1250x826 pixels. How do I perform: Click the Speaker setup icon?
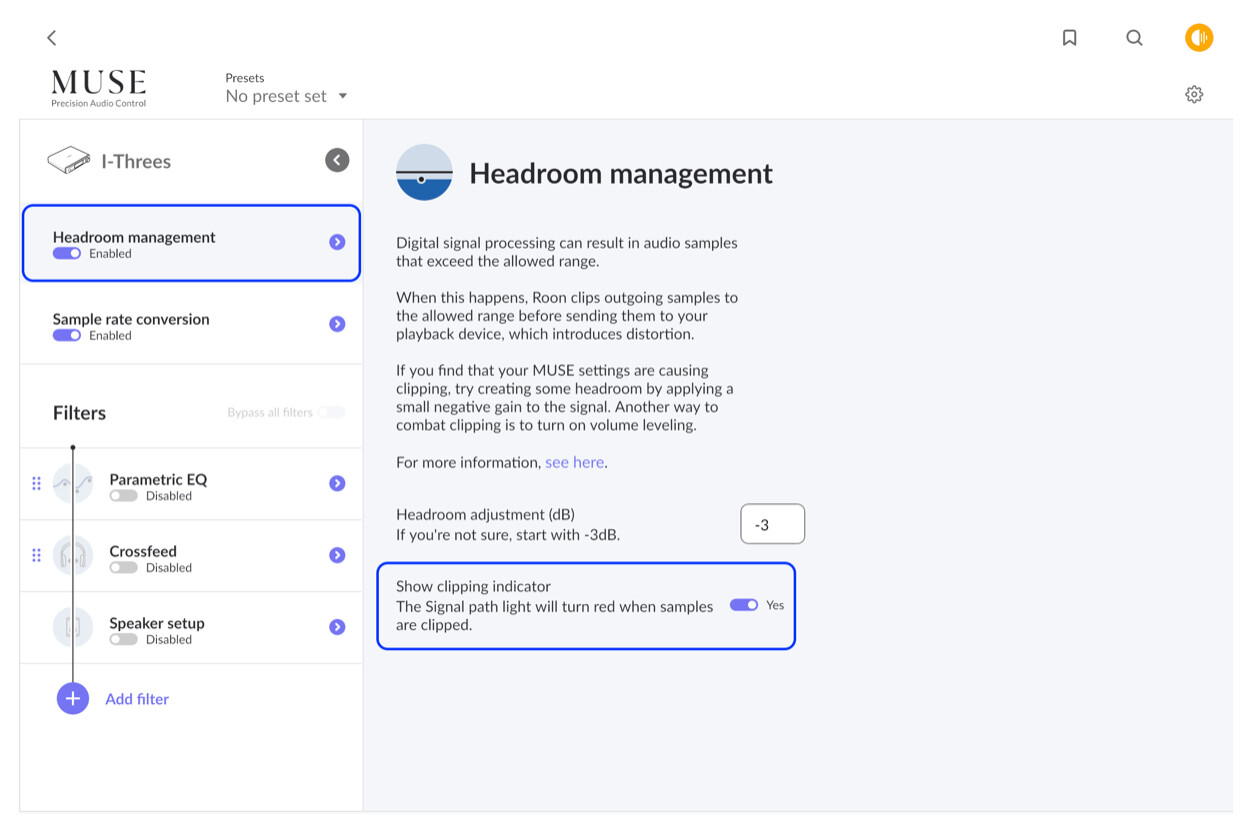(73, 627)
